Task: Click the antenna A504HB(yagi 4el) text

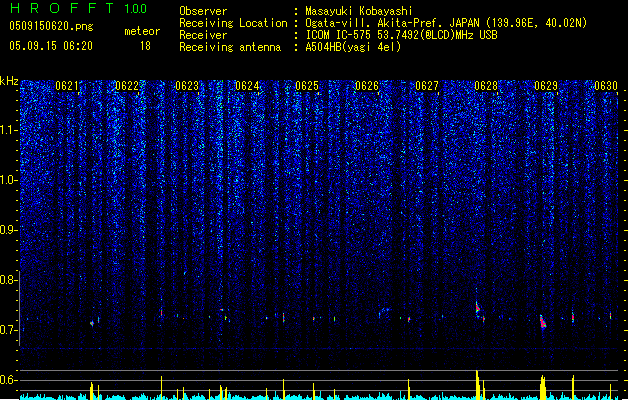Action: (x=353, y=47)
